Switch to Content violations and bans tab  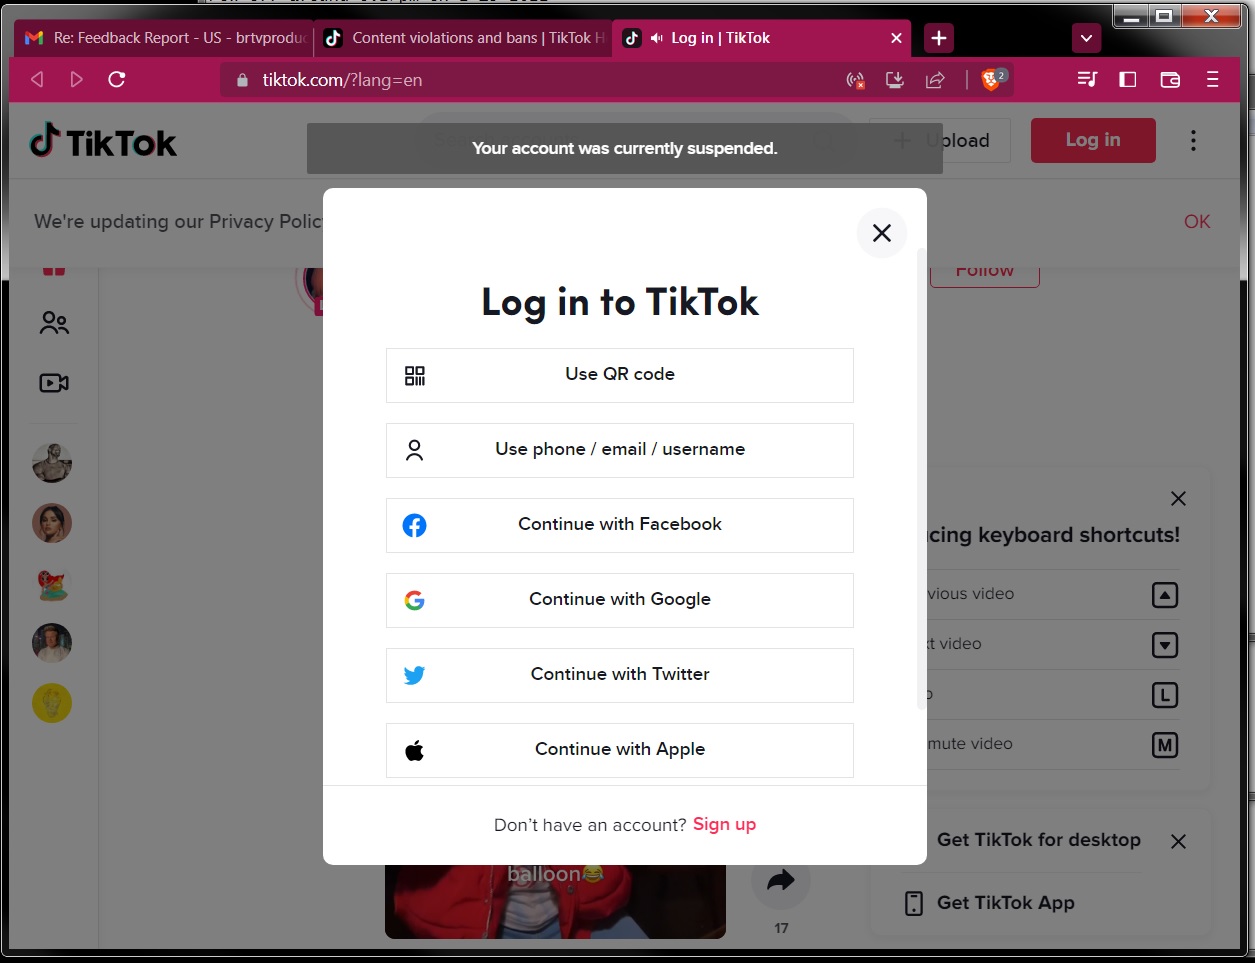[x=463, y=38]
